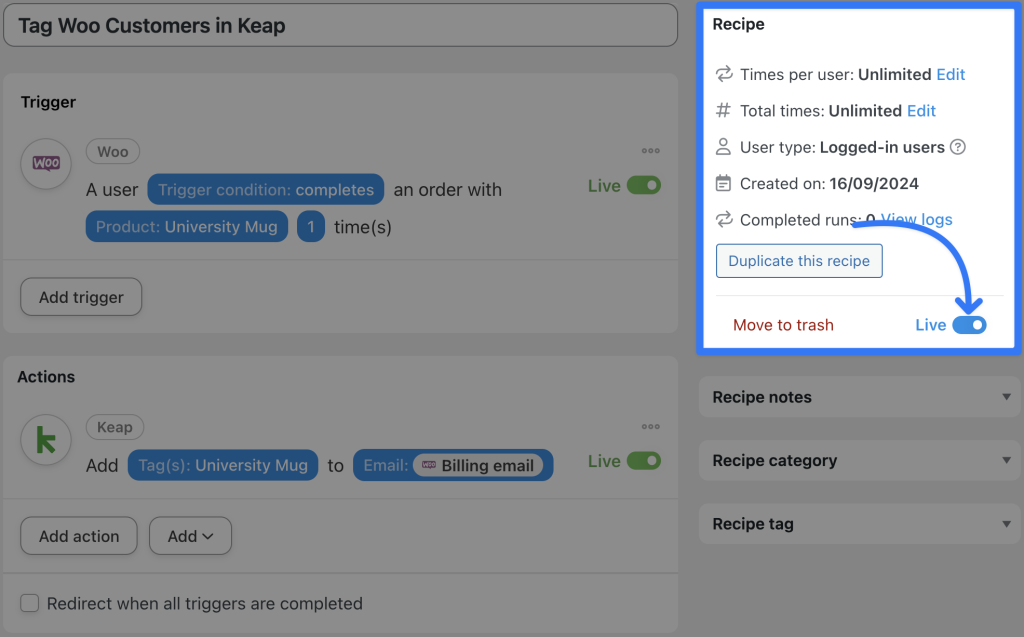Click the user icon next to User type

pos(722,147)
